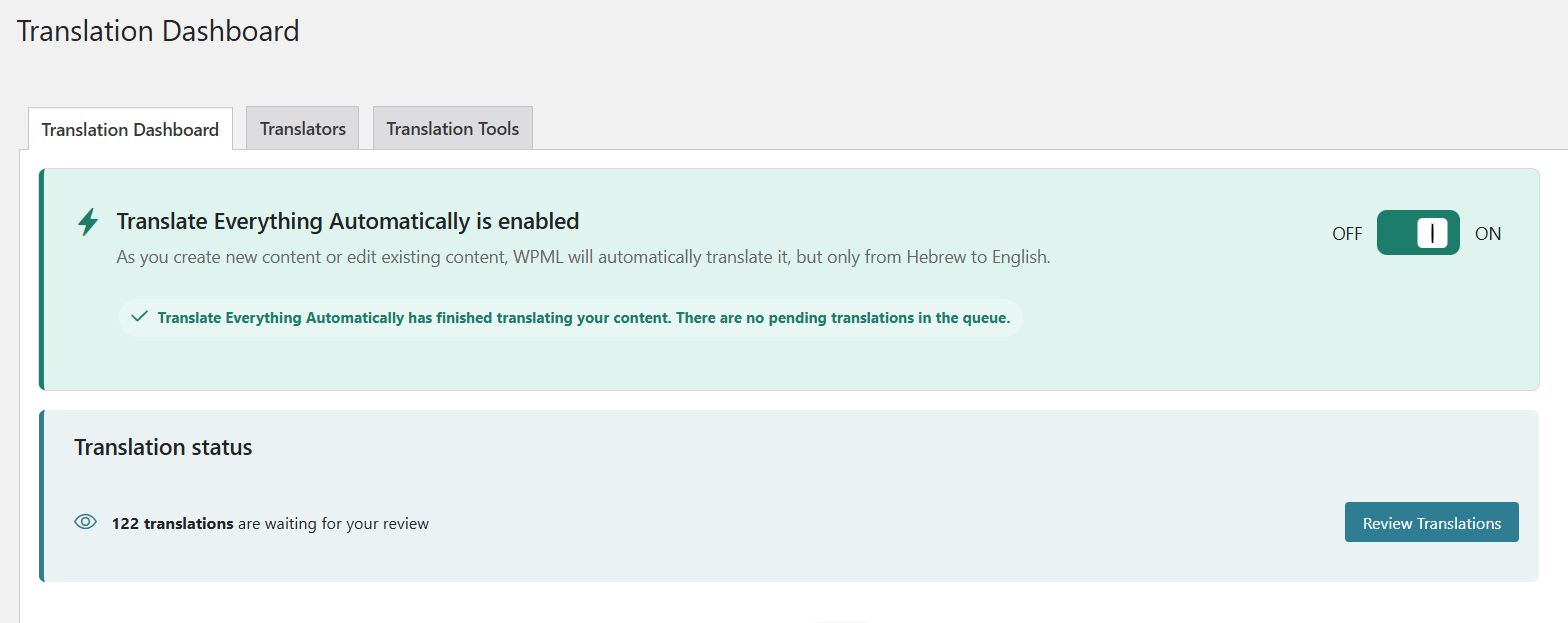This screenshot has height=623, width=1568.
Task: Turn off Translate Everything Automatically switch
Action: coord(1417,233)
